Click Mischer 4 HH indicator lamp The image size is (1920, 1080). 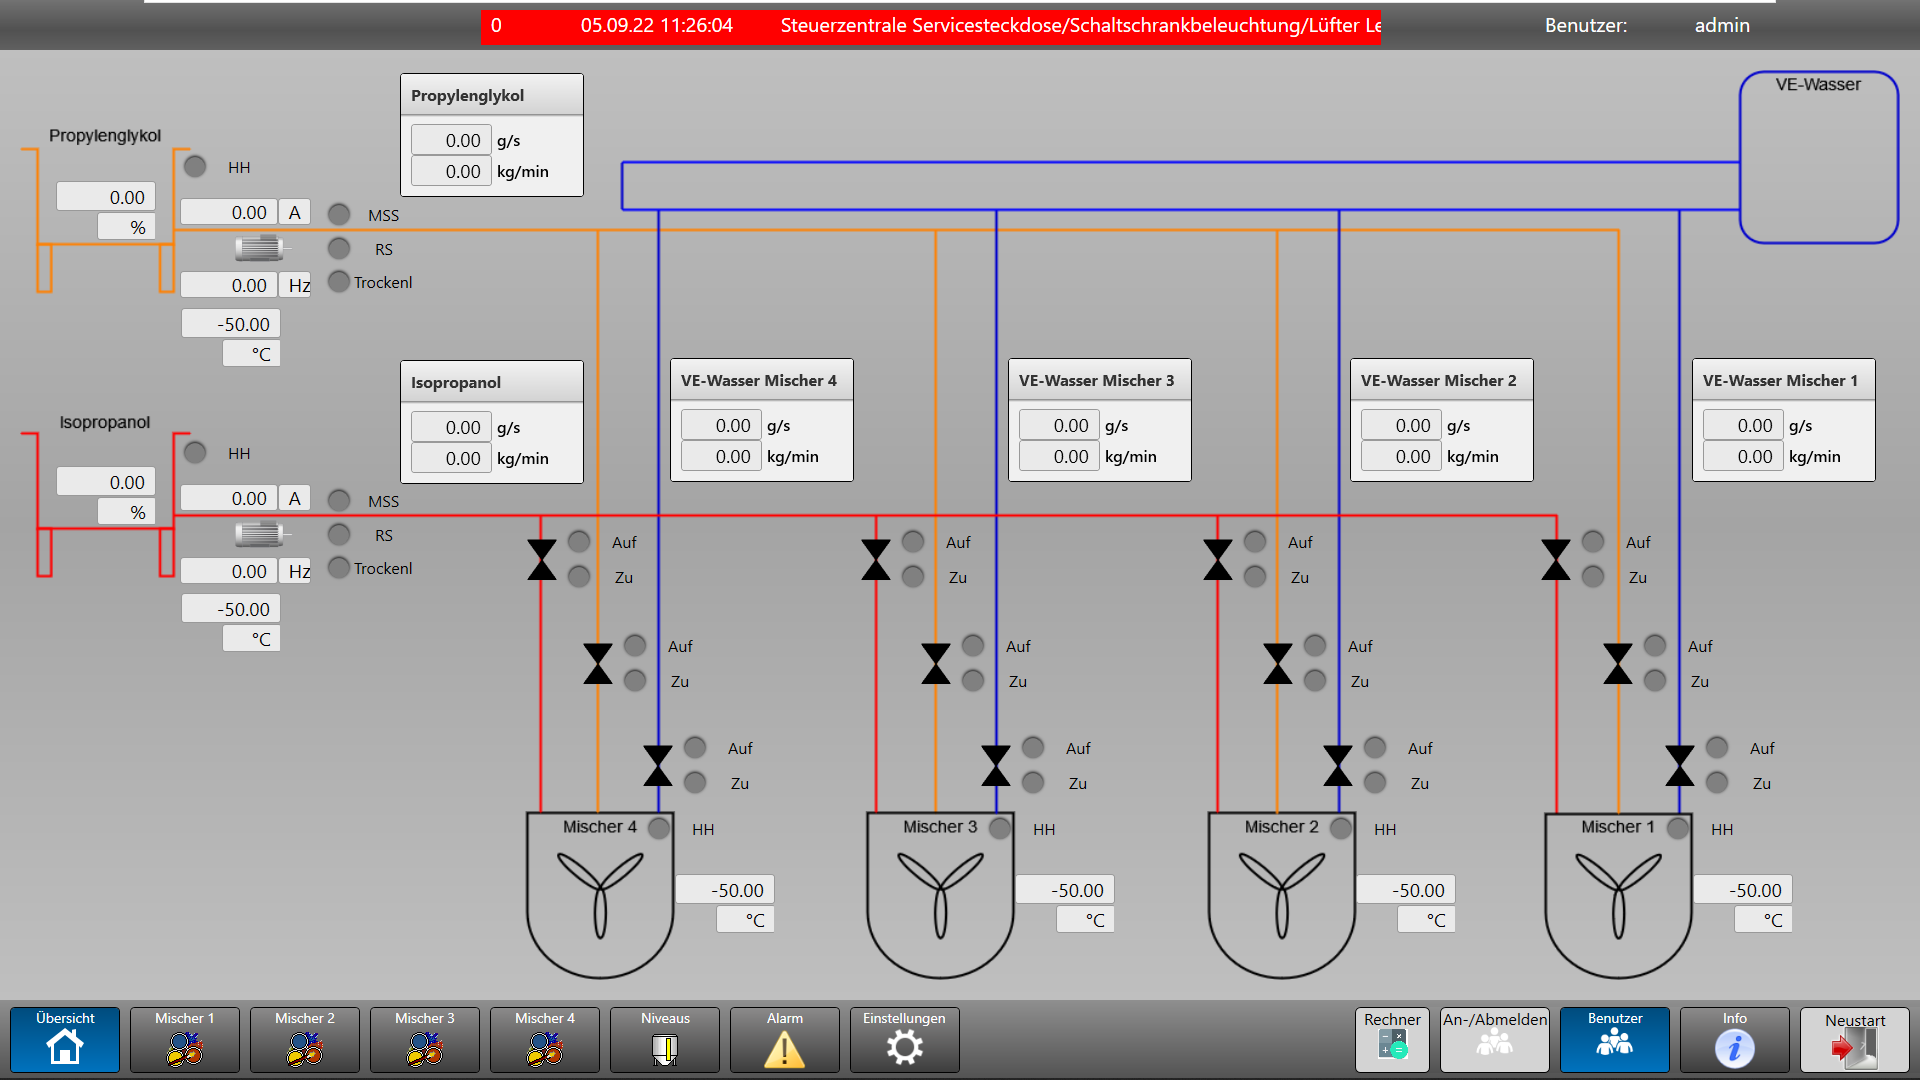click(x=659, y=828)
